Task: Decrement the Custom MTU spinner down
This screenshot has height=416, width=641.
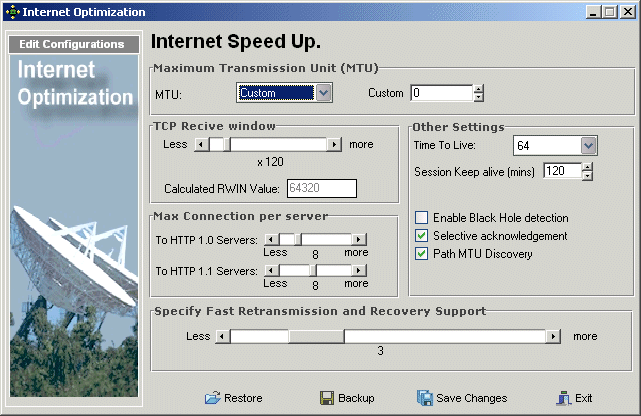Action: pos(478,97)
